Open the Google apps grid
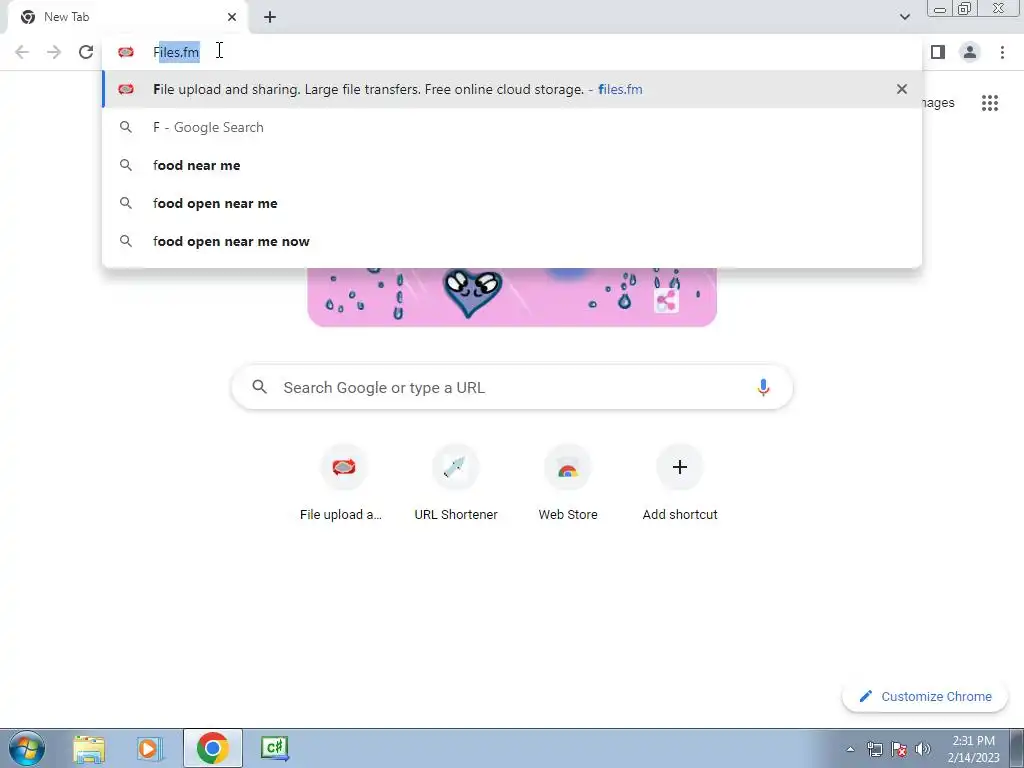The height and width of the screenshot is (768, 1024). coord(990,103)
